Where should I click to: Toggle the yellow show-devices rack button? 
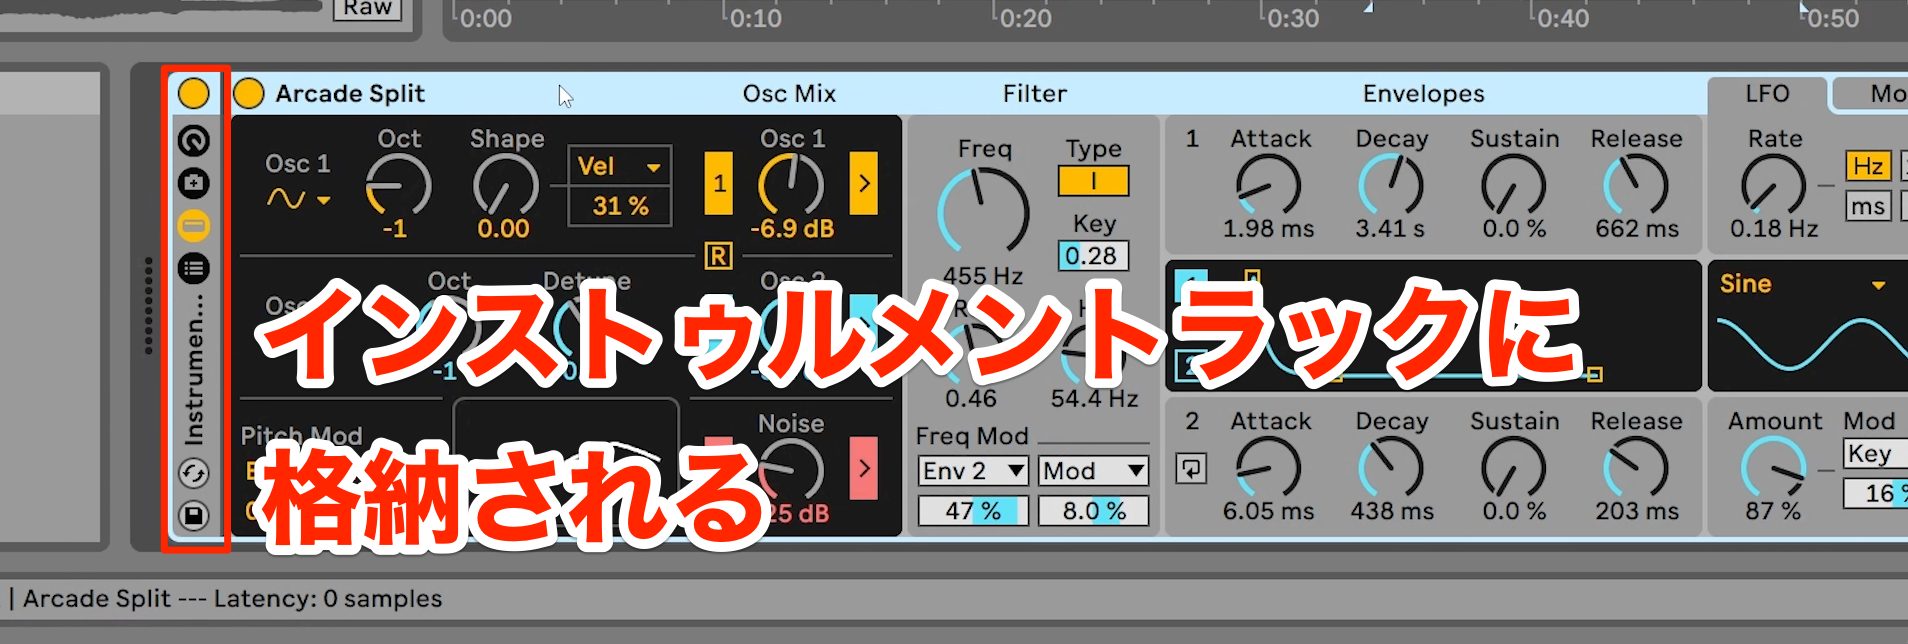[194, 226]
